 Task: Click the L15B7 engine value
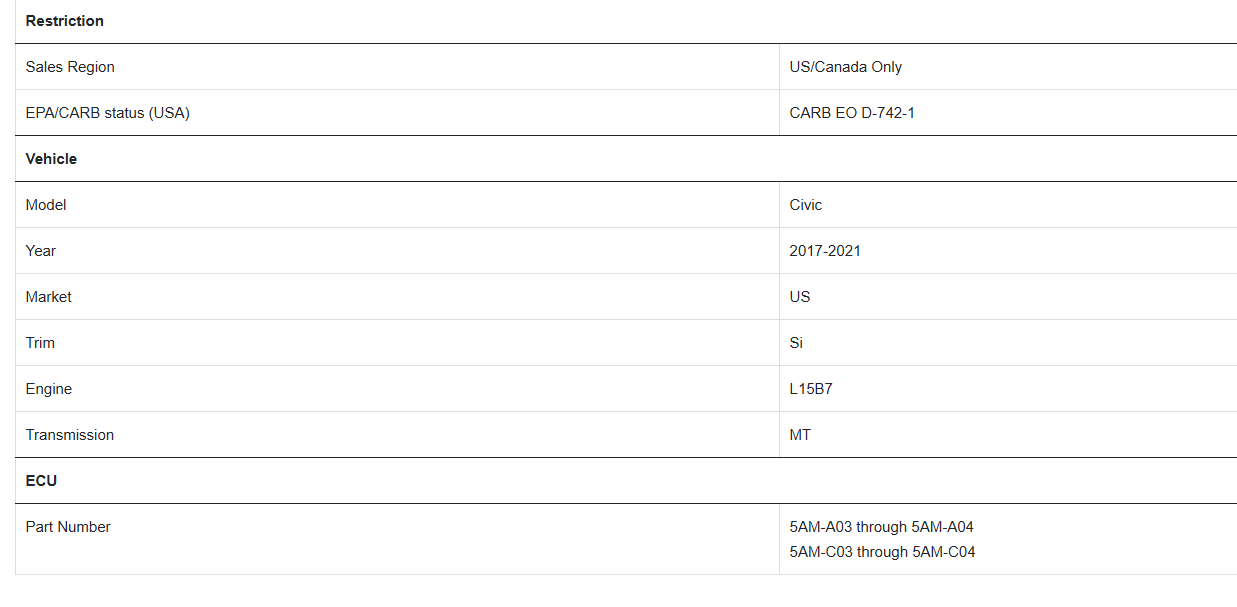811,389
